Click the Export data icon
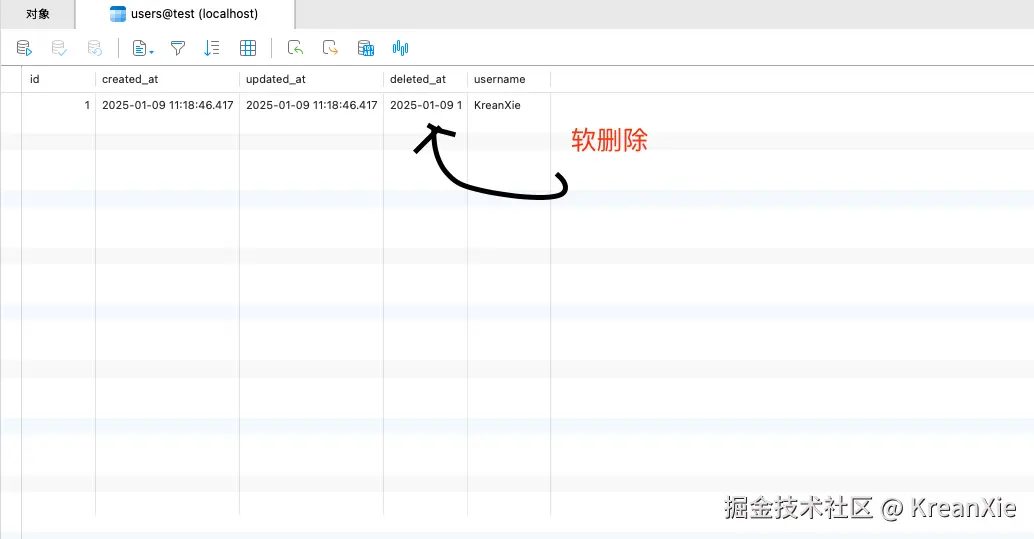The image size is (1034, 539). pyautogui.click(x=330, y=48)
